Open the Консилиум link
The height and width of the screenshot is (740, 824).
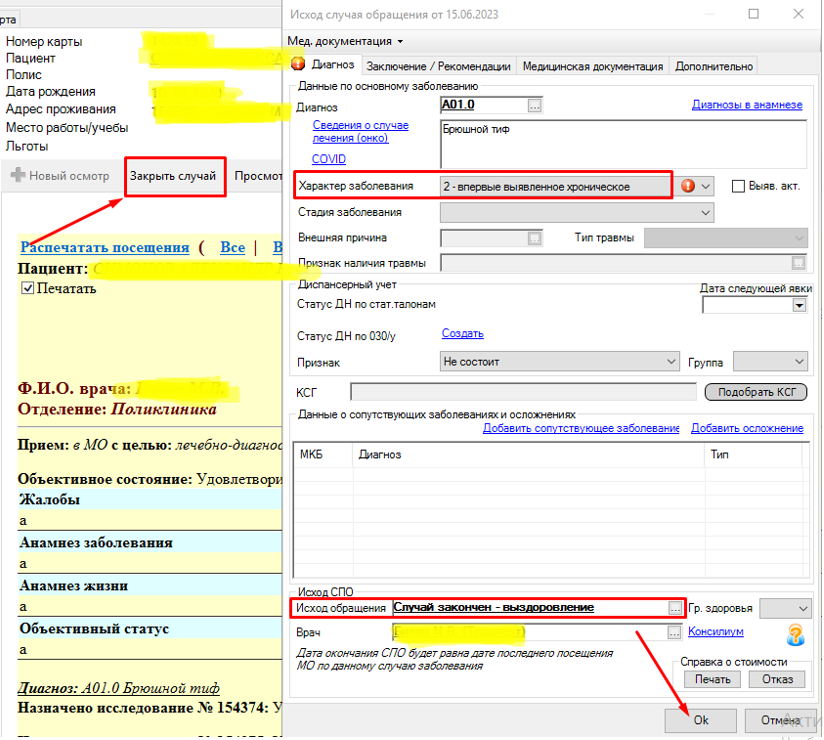(x=715, y=631)
